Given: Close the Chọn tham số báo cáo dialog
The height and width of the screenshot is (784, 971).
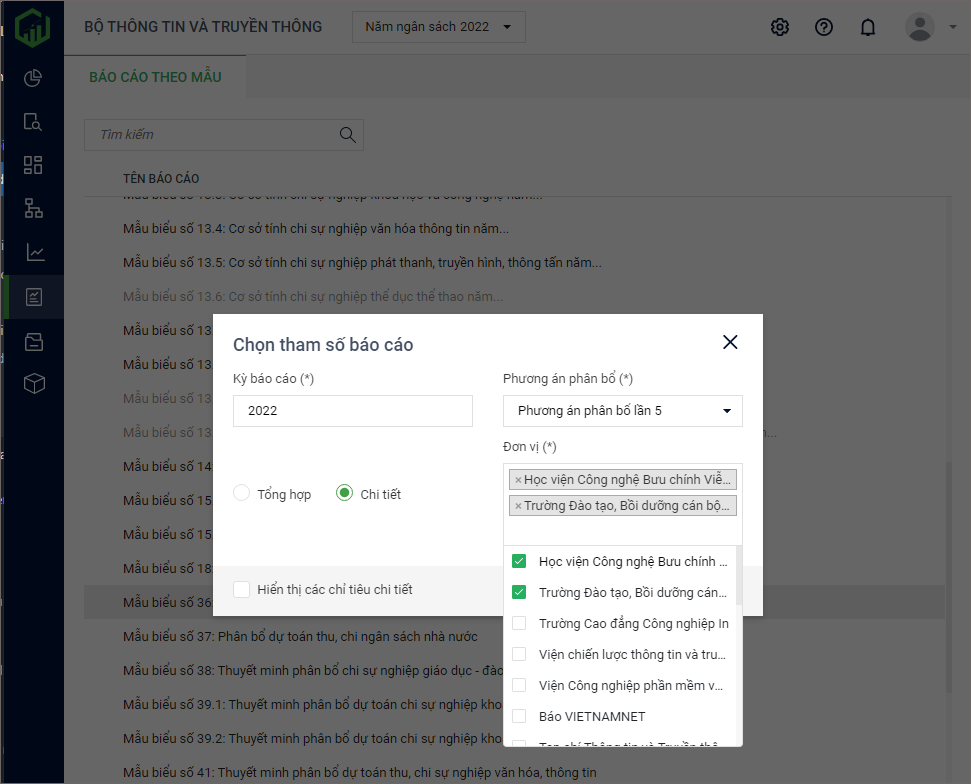Looking at the screenshot, I should coord(730,342).
